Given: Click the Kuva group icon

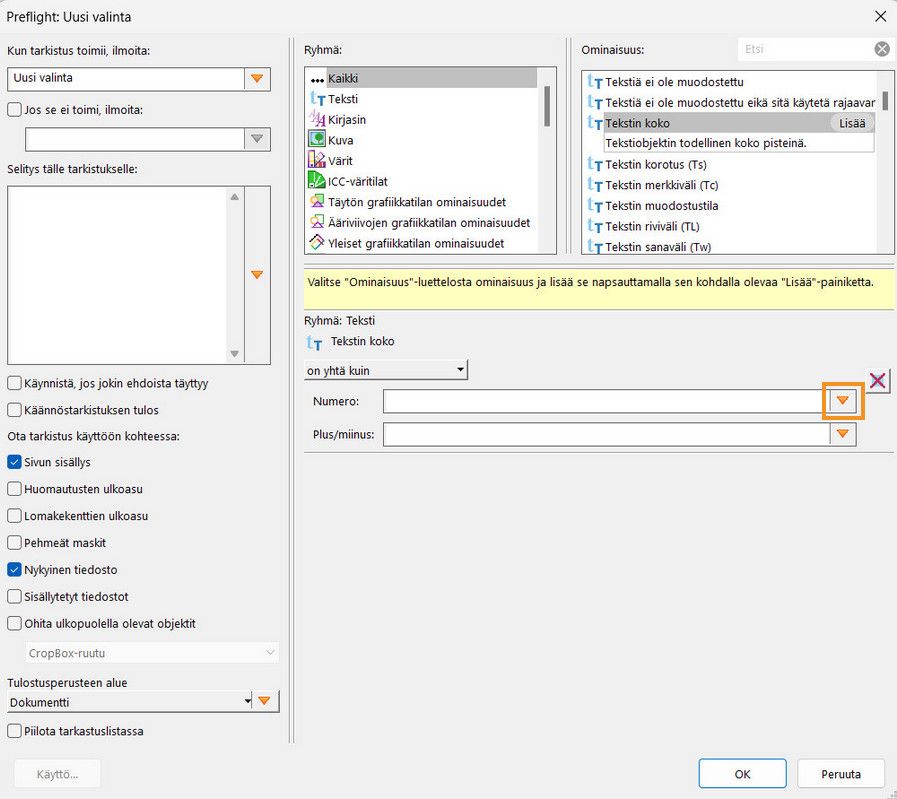Looking at the screenshot, I should pos(317,140).
